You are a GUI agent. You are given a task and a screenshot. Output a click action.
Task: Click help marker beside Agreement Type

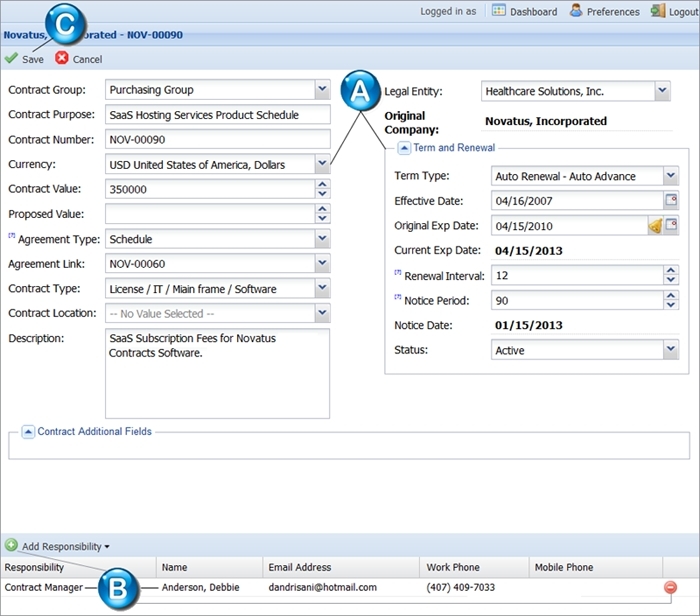coord(12,235)
